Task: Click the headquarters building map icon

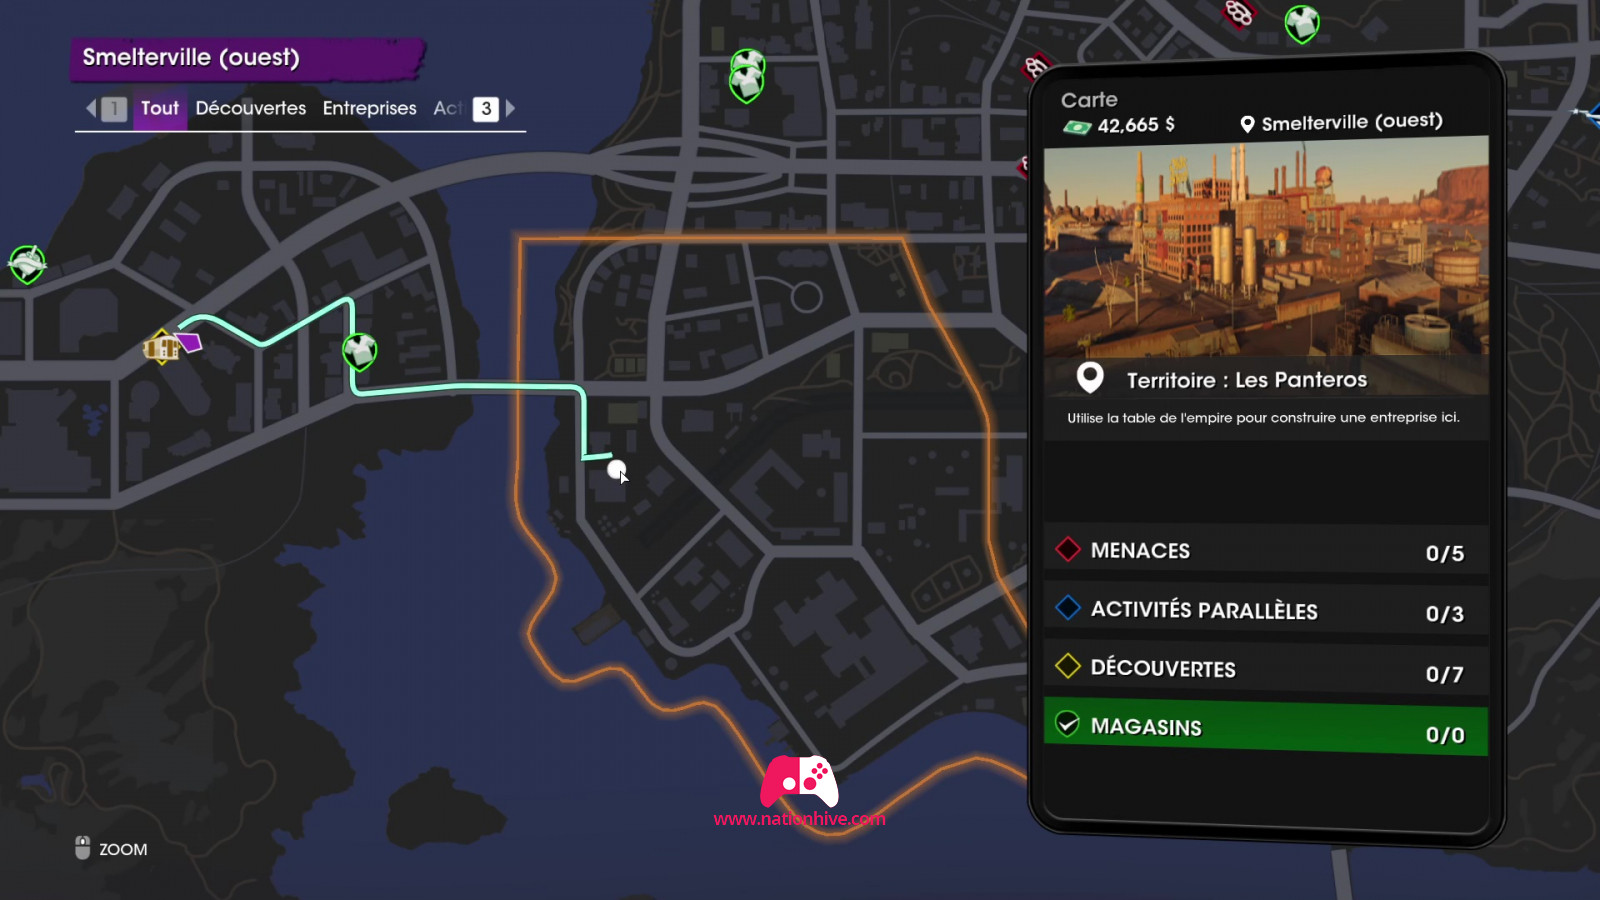Action: point(162,347)
